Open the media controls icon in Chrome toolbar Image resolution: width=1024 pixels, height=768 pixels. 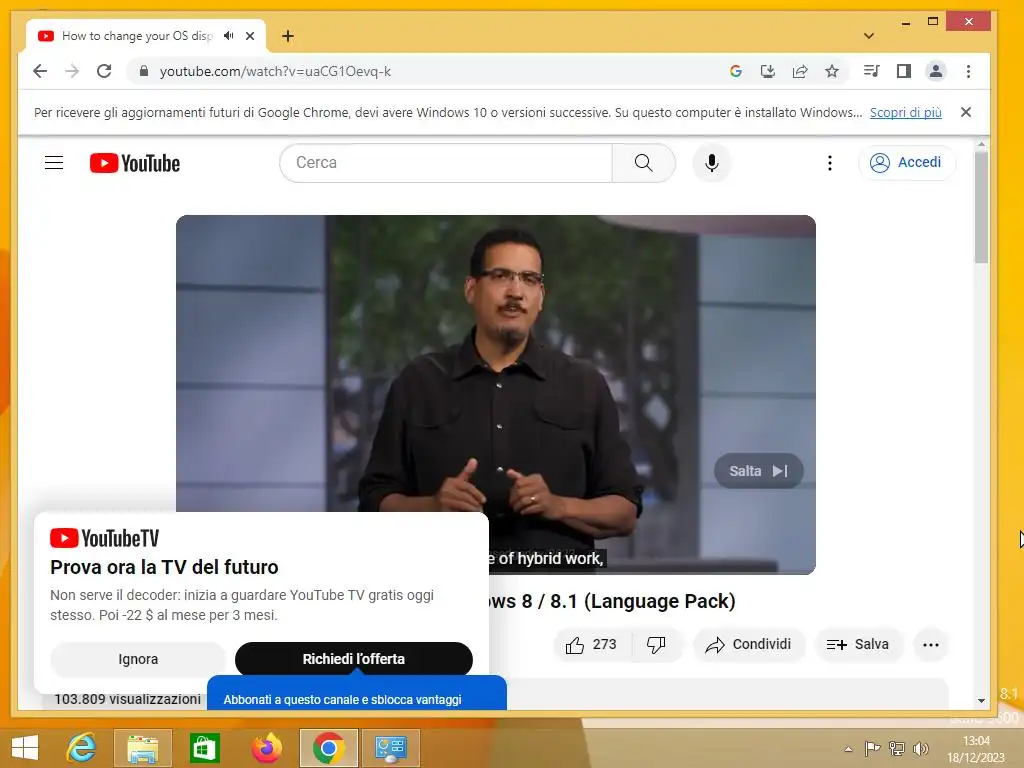tap(872, 71)
